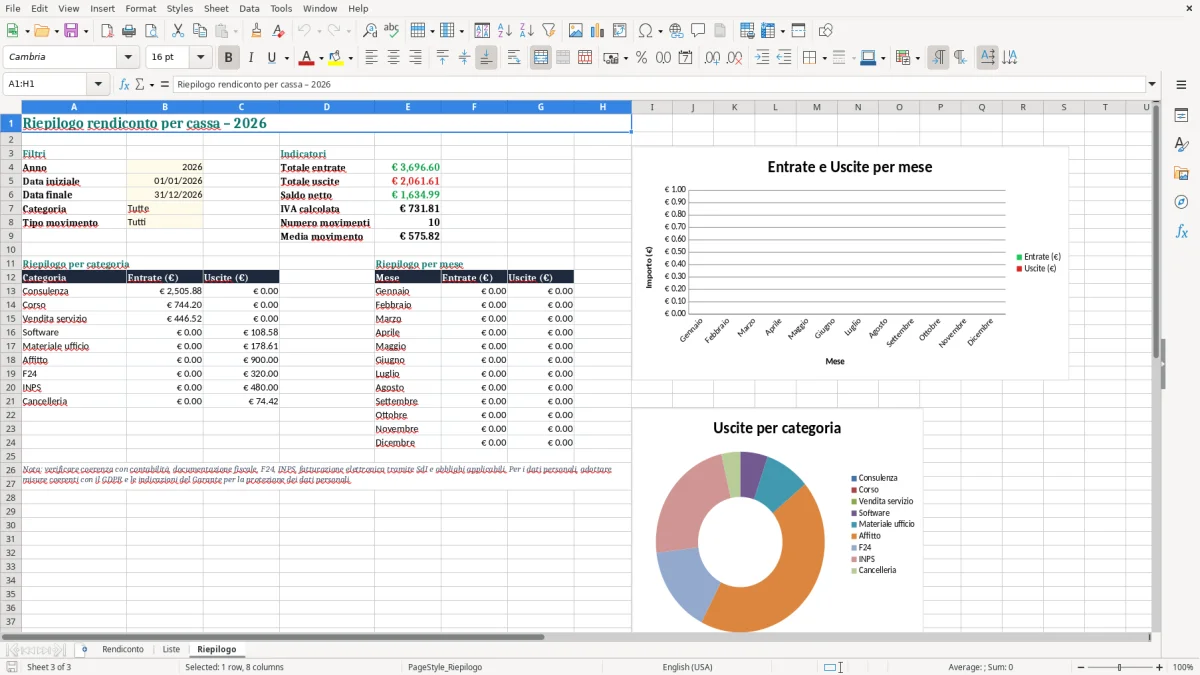Insert Hyperlink globe icon
Viewport: 1200px width, 675px height.
pos(676,31)
